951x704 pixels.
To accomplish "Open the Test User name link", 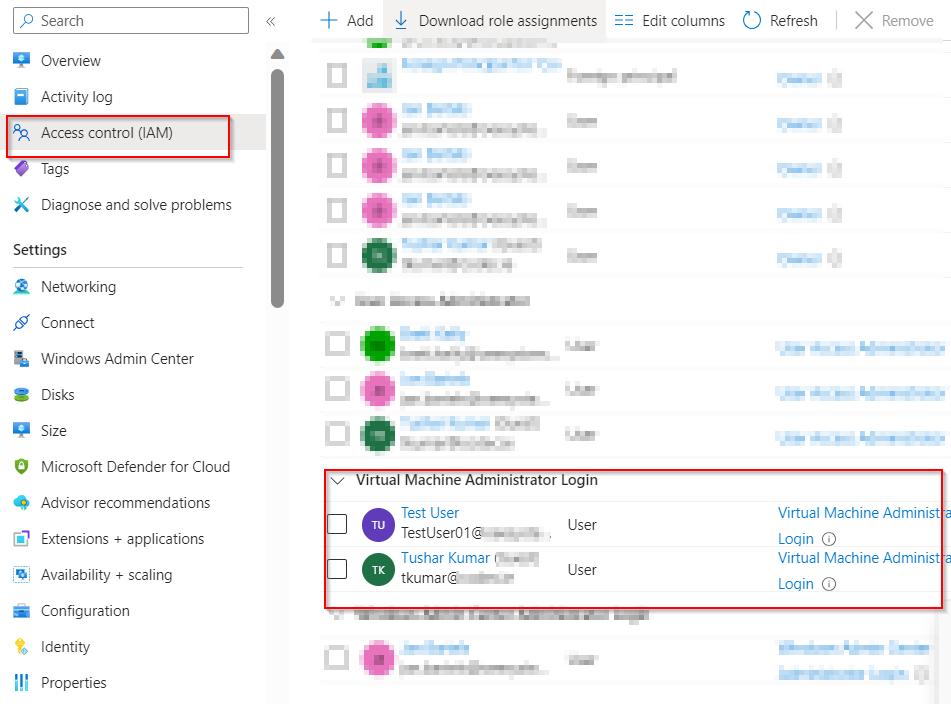I will 430,513.
